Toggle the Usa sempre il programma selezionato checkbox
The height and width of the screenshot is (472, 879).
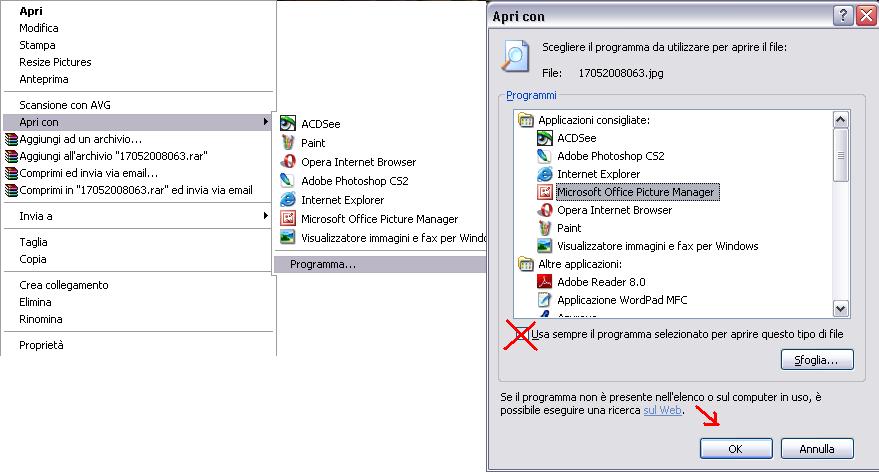(x=521, y=334)
